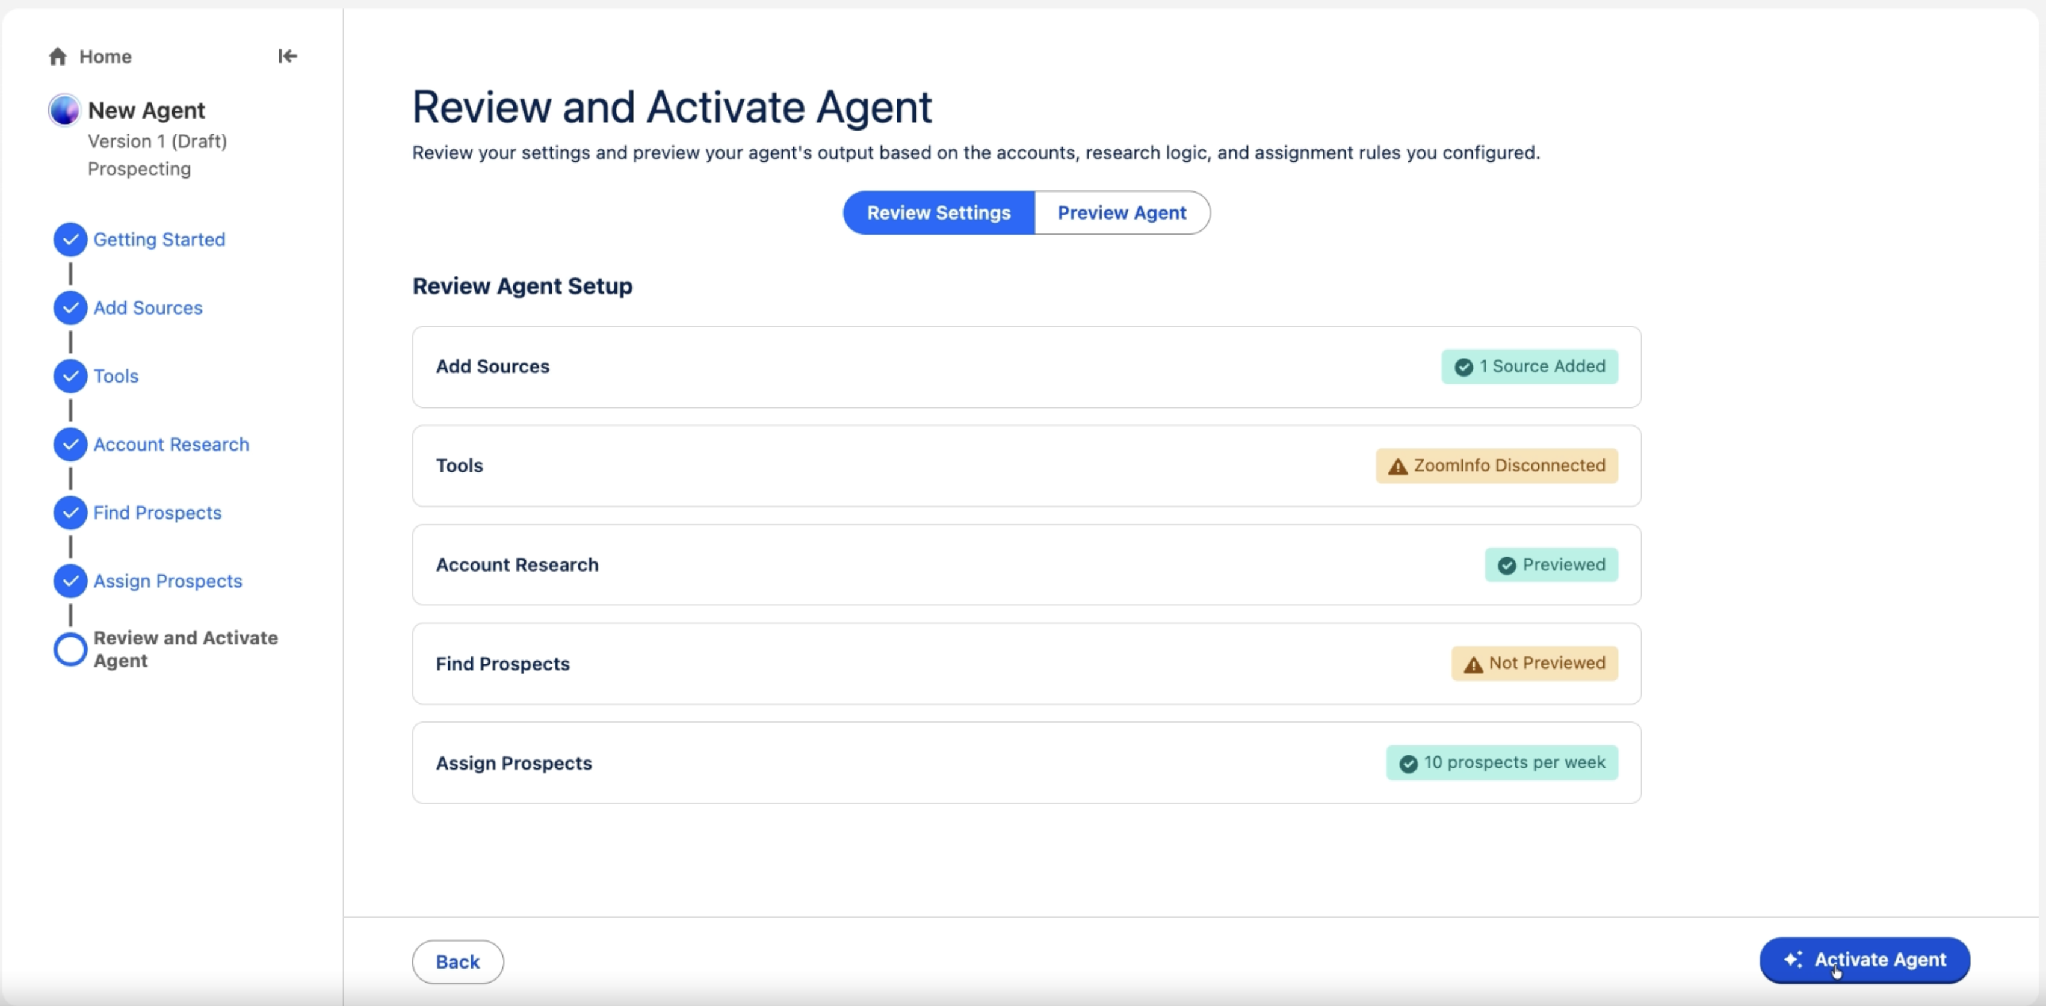Open the Assign Prospects sidebar step
Viewport: 2046px width, 1006px height.
click(x=168, y=581)
